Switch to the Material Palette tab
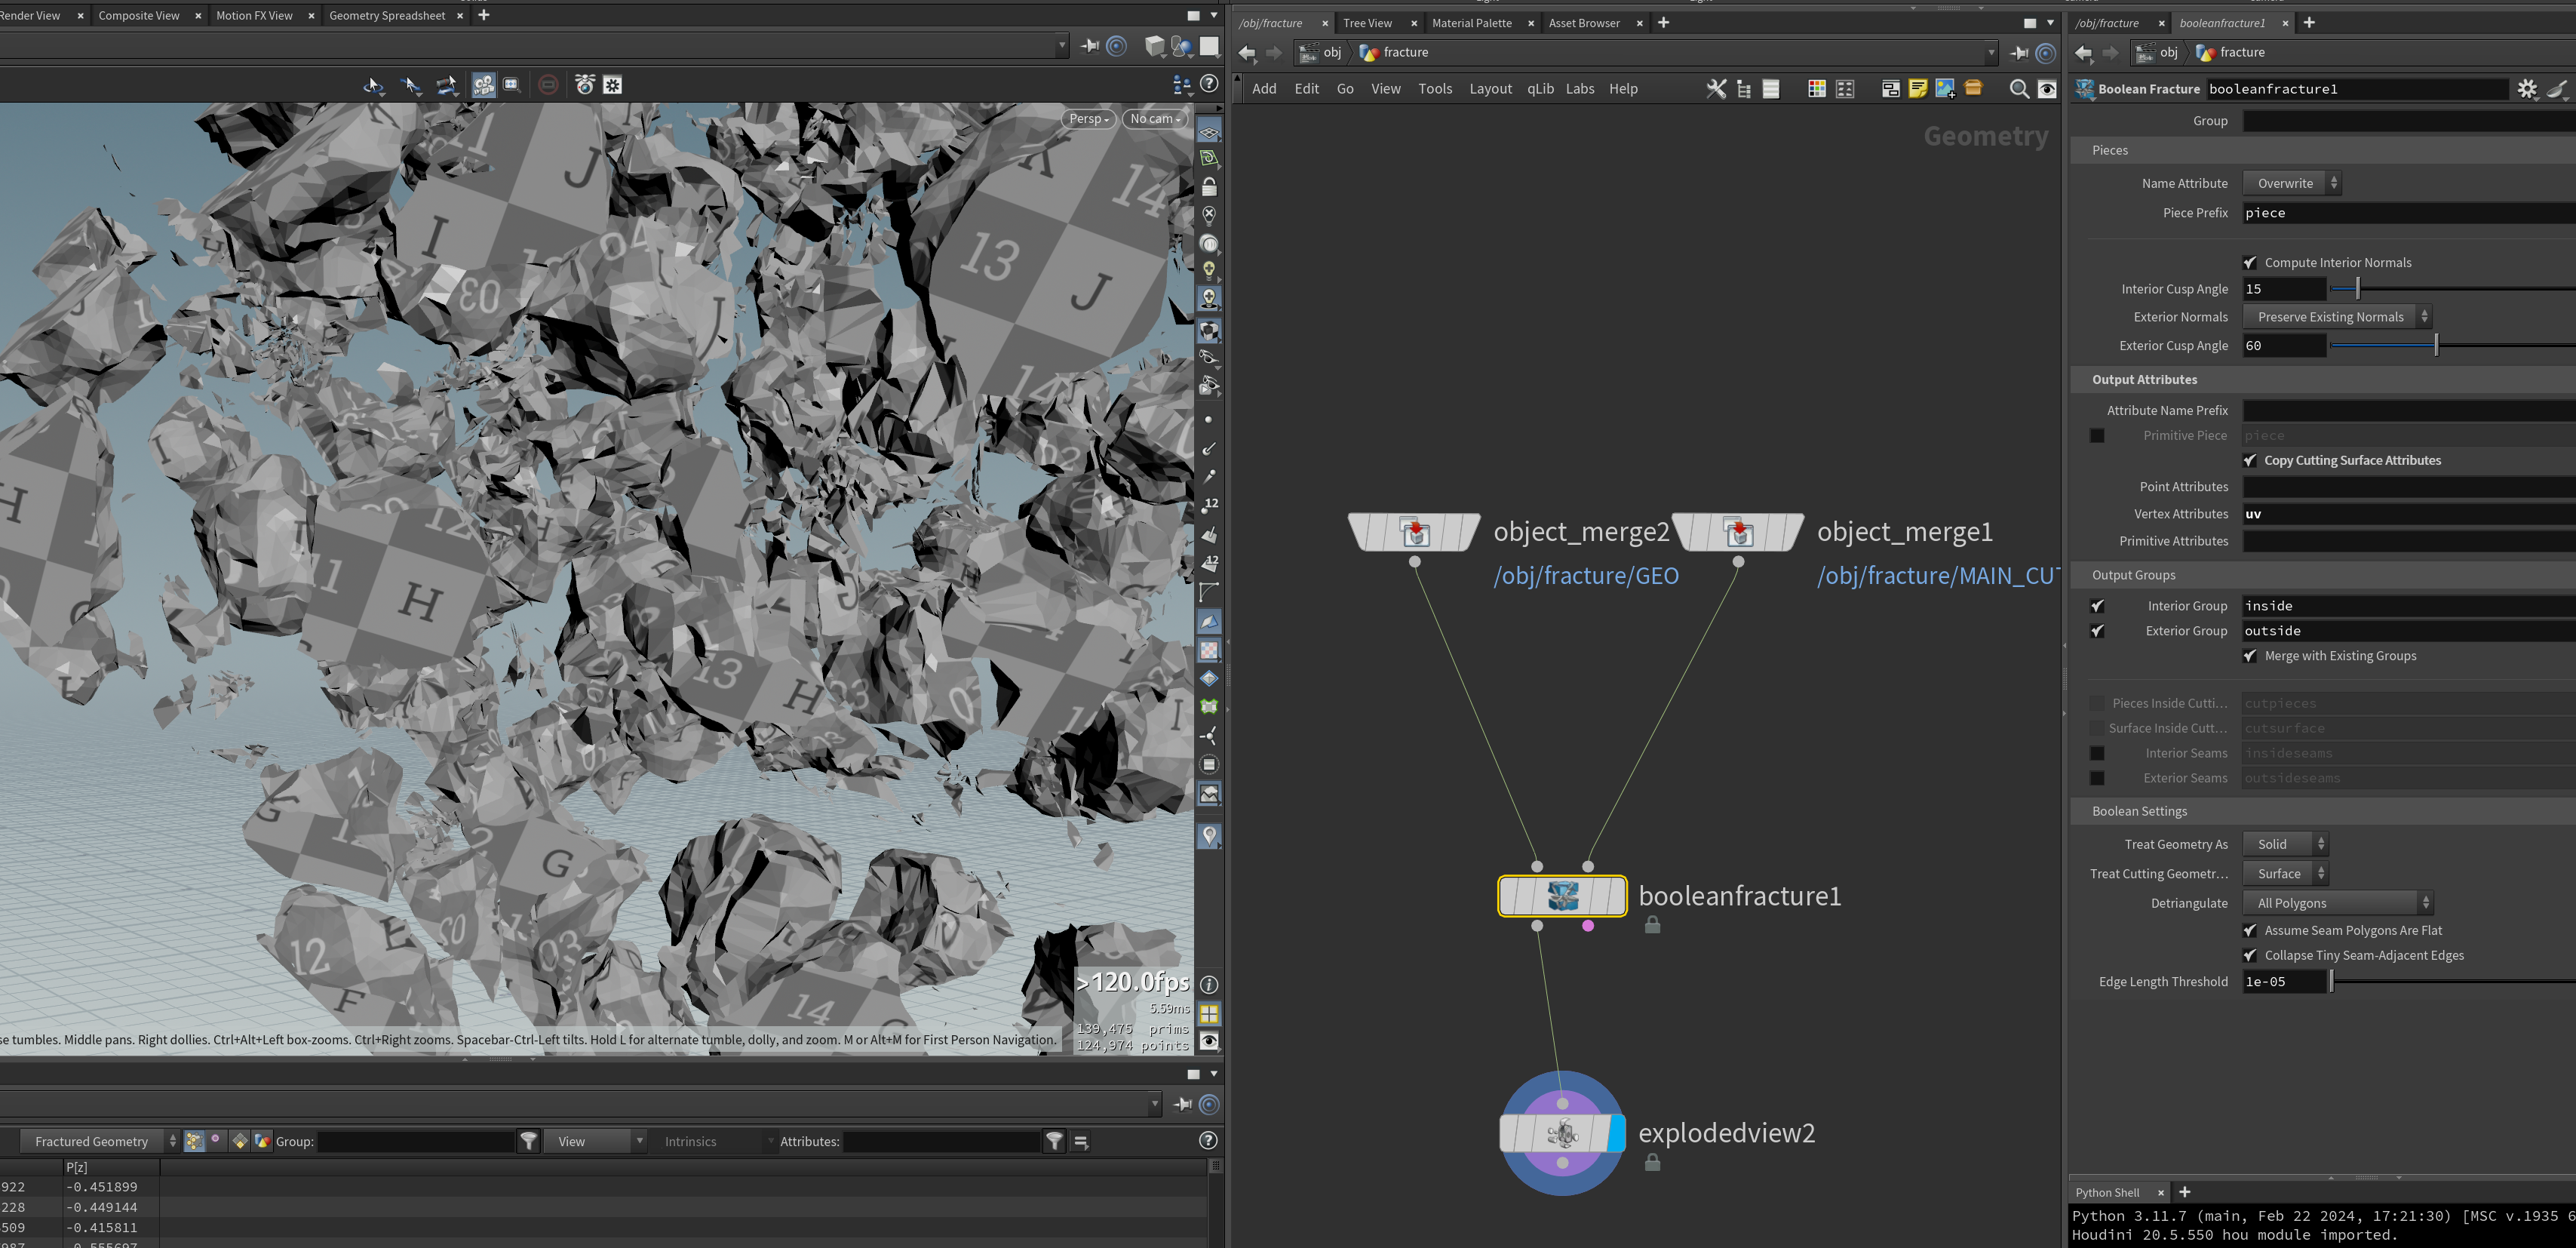 (1471, 23)
